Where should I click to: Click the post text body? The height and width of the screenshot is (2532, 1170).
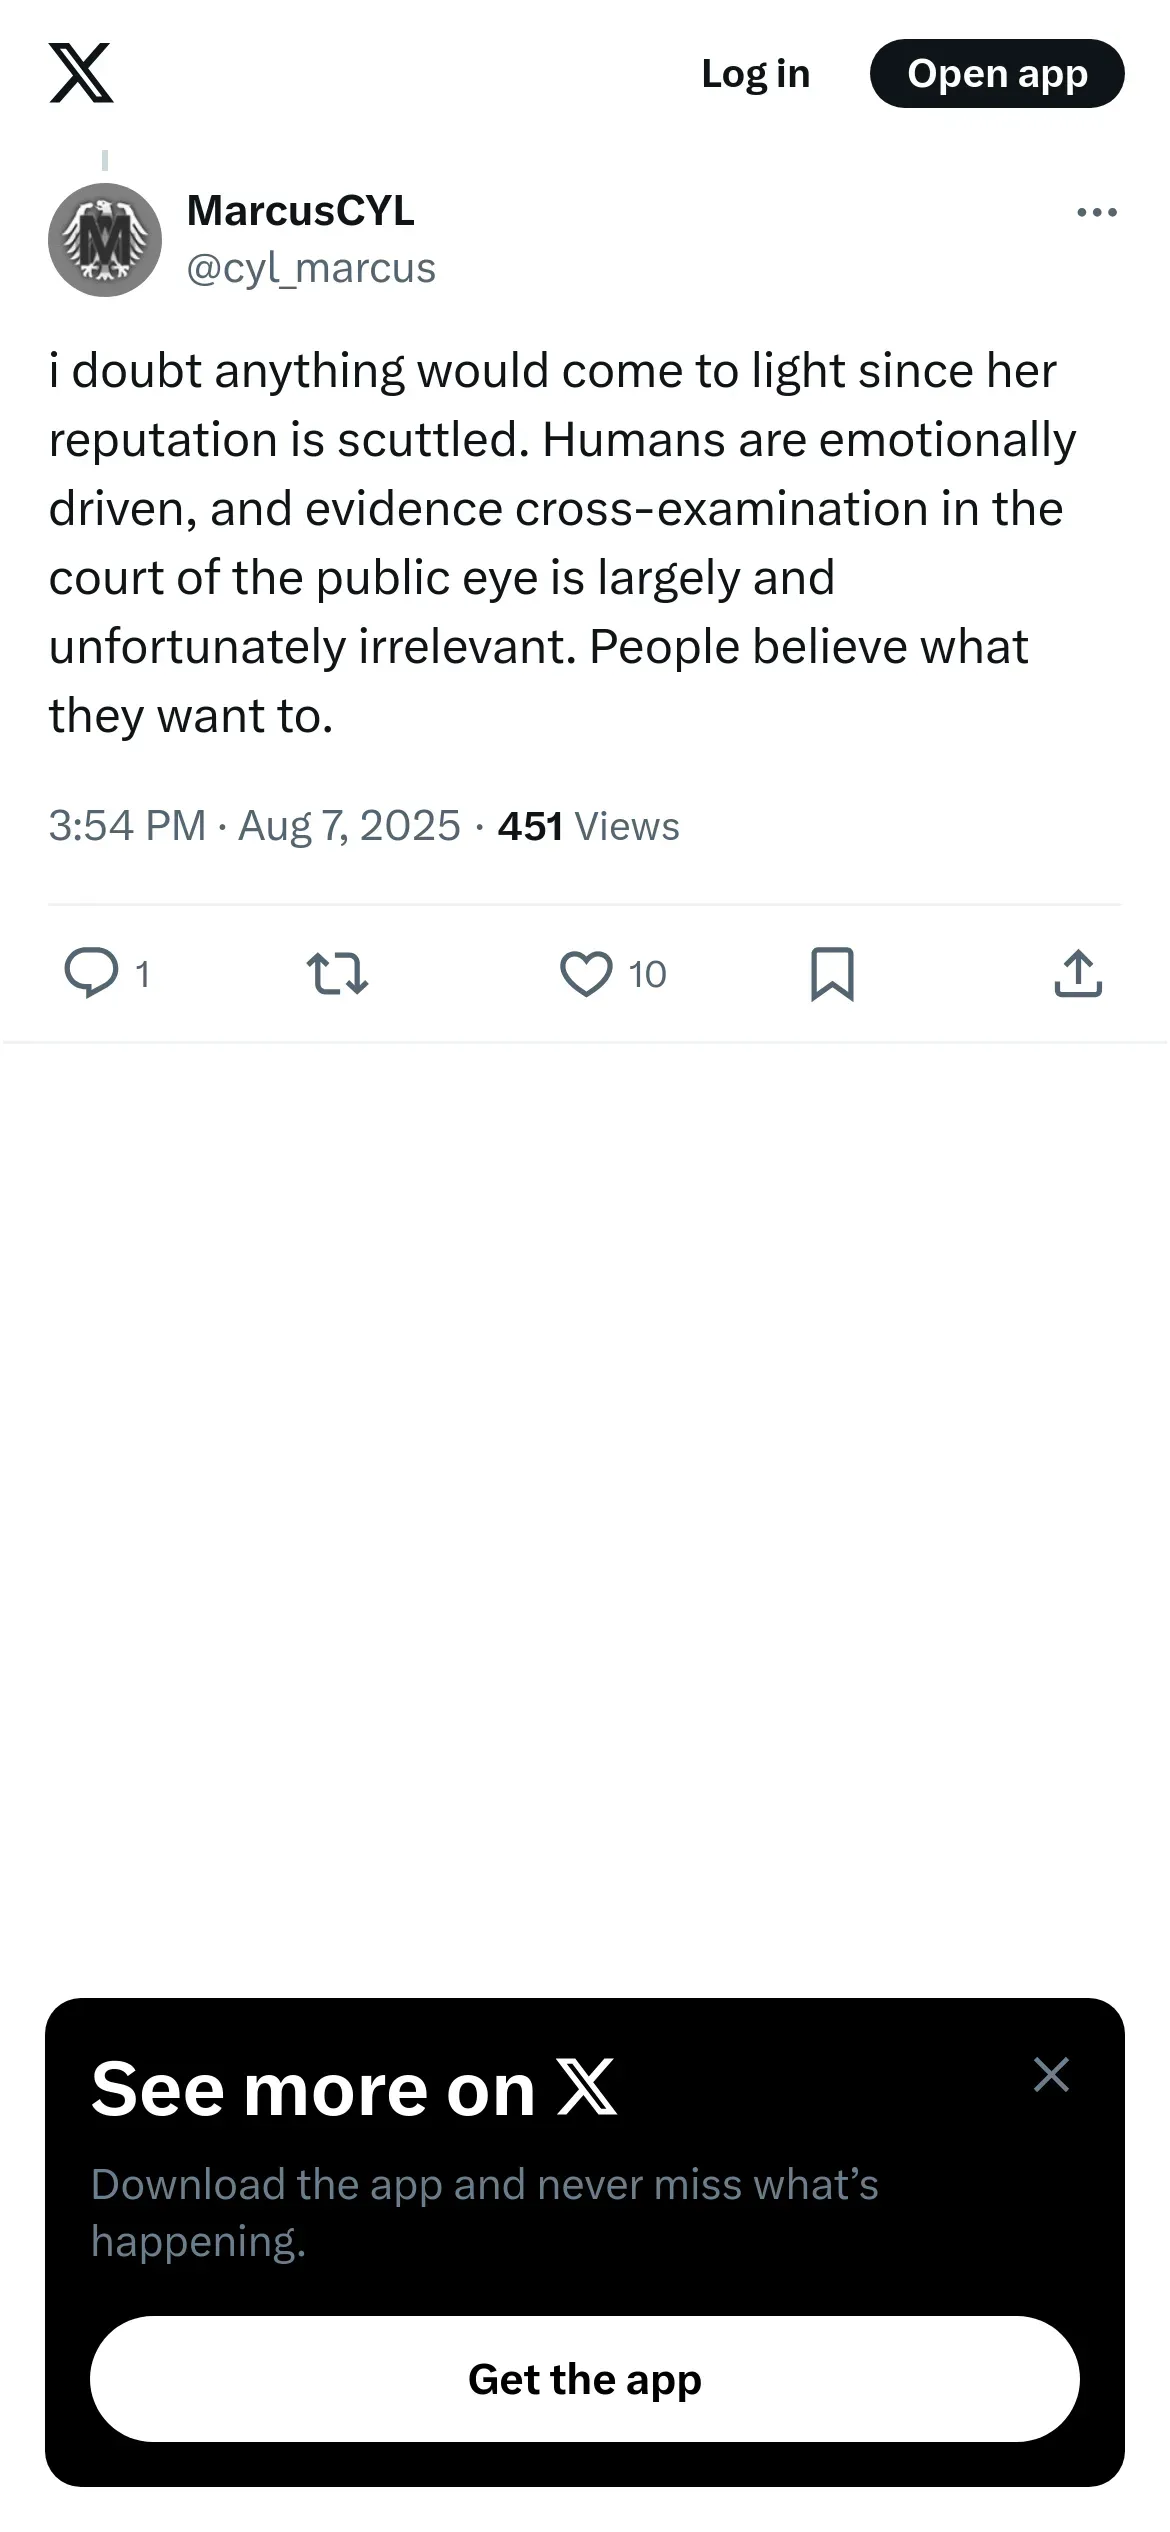[560, 543]
